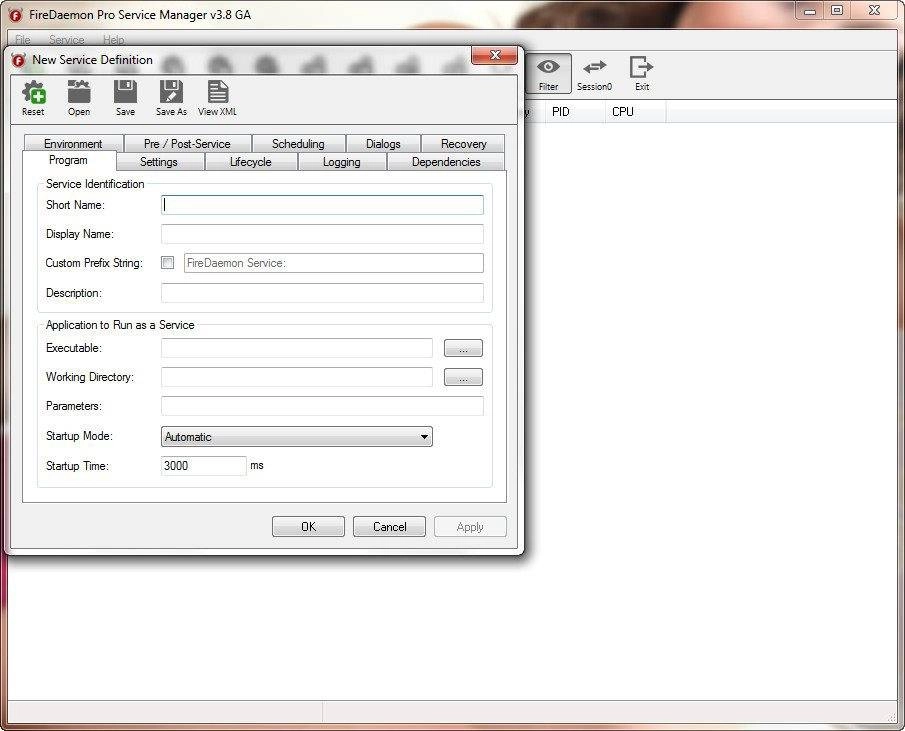Open the File menu in main window
Screen dimensions: 905x731
23,39
